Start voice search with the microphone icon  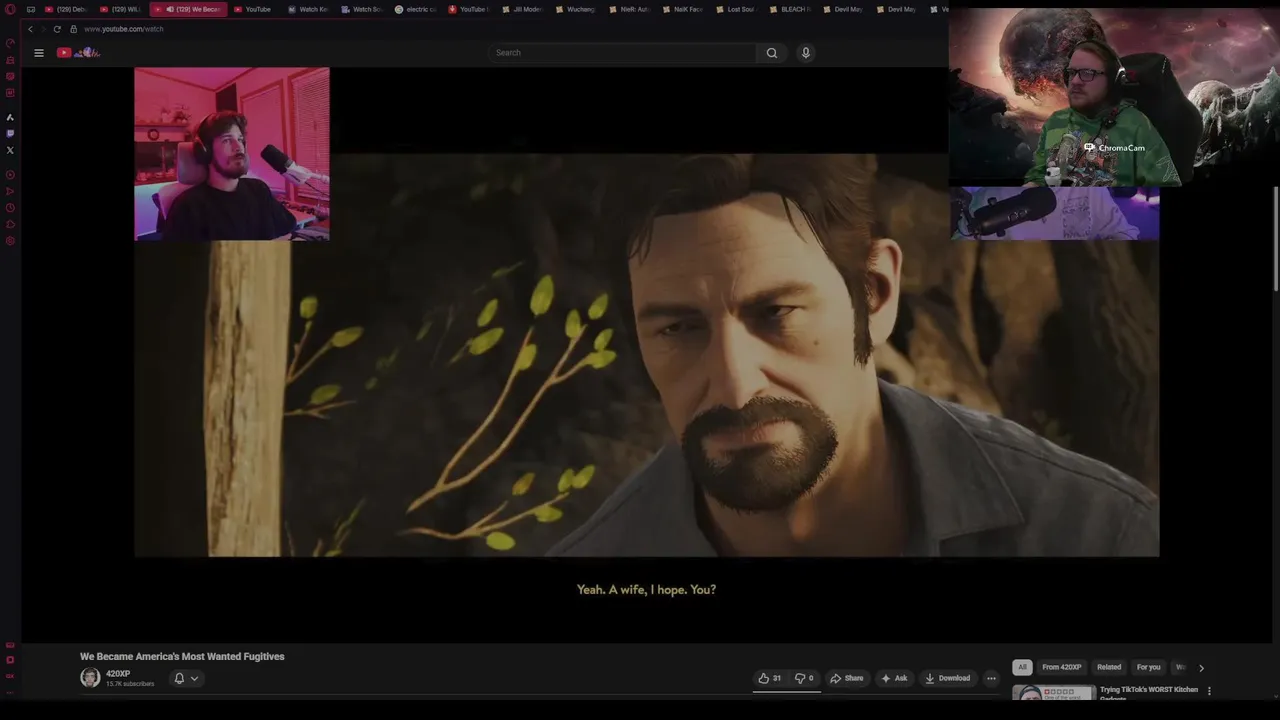(x=806, y=53)
